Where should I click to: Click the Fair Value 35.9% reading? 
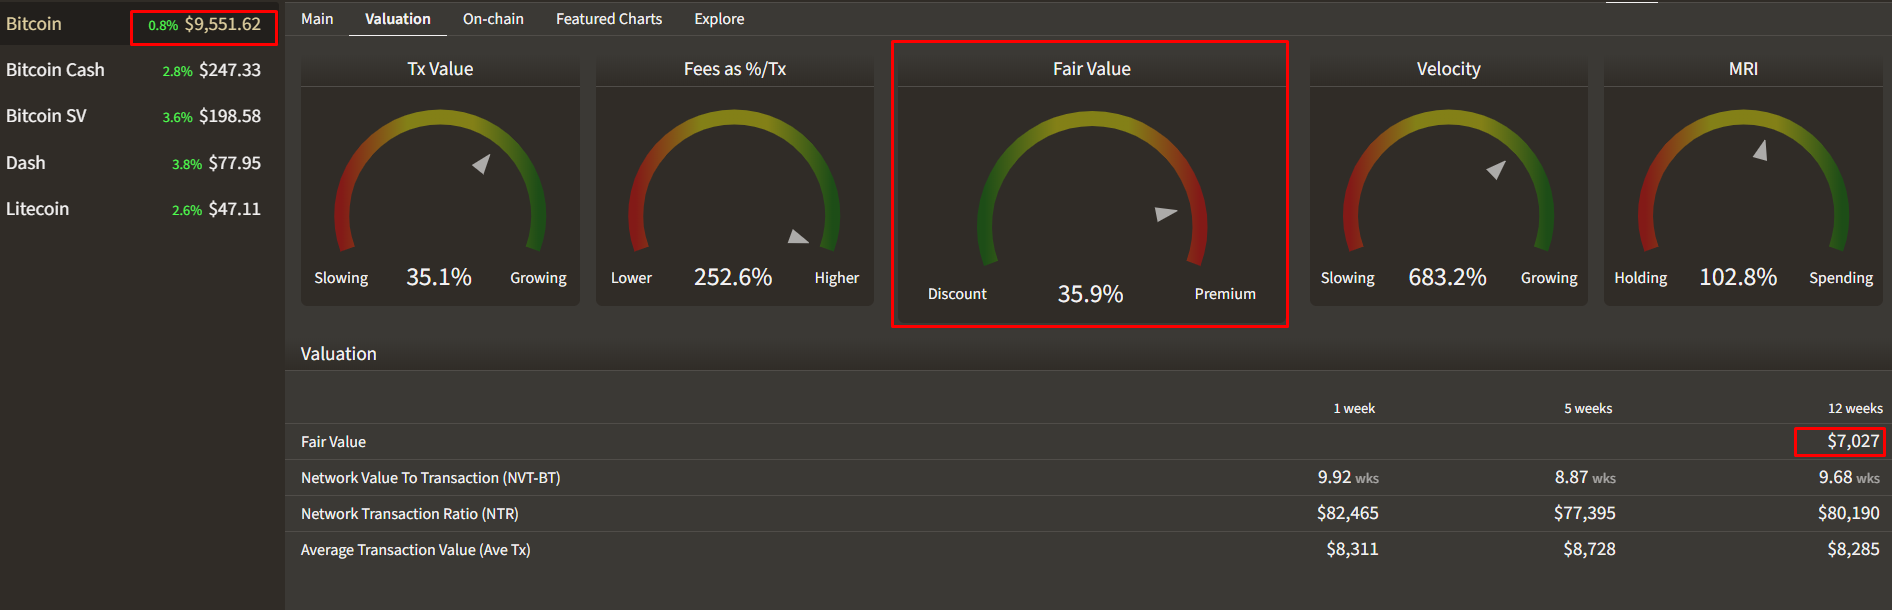(1090, 294)
